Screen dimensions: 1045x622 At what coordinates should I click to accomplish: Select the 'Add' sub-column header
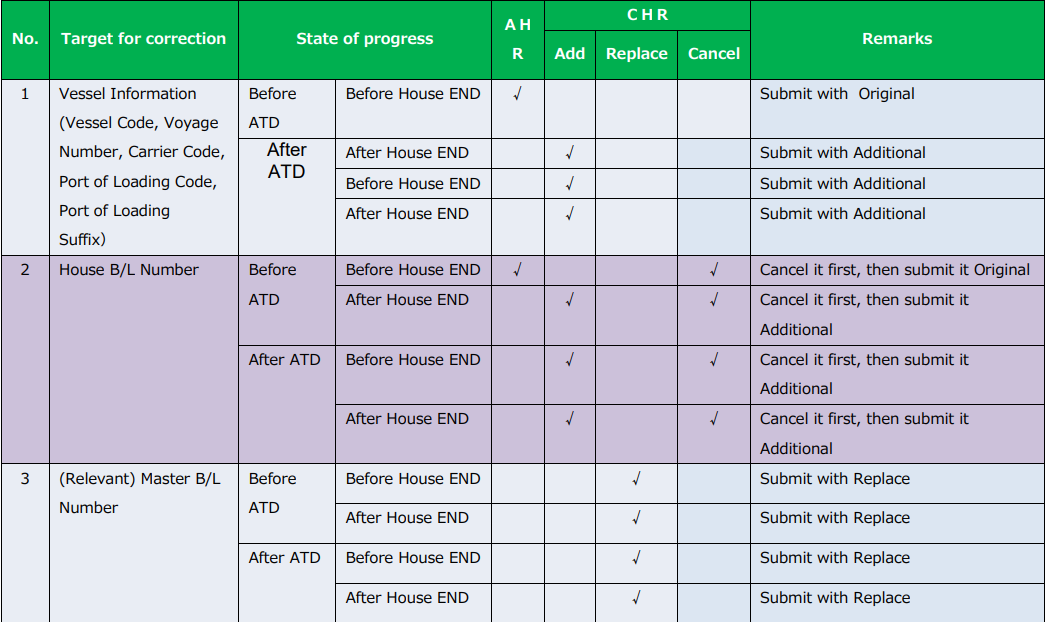(x=570, y=54)
